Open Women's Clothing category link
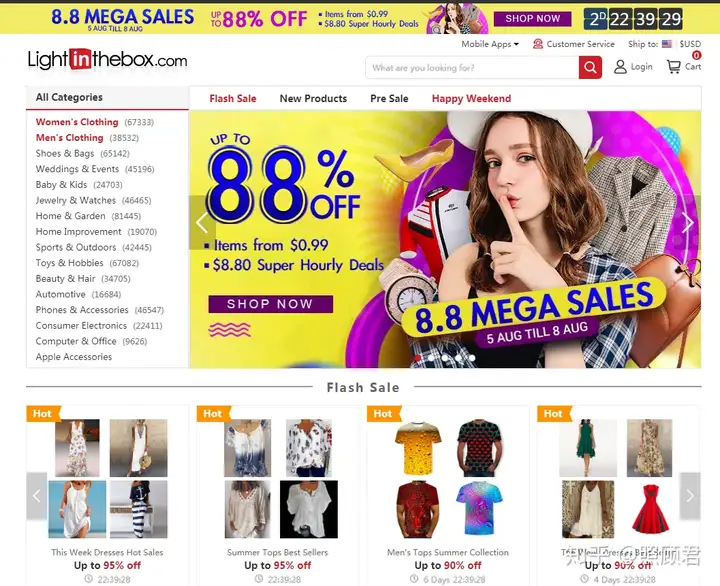The height and width of the screenshot is (586, 720). (x=77, y=122)
